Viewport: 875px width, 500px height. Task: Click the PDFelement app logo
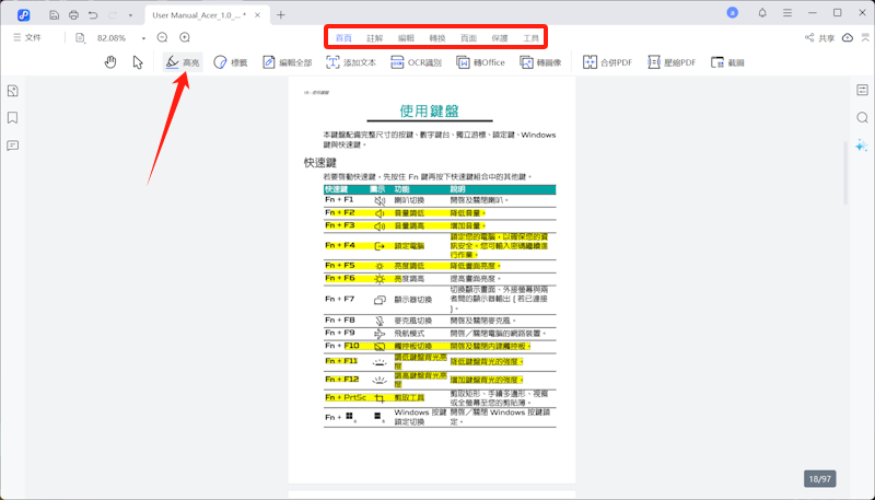pos(23,15)
